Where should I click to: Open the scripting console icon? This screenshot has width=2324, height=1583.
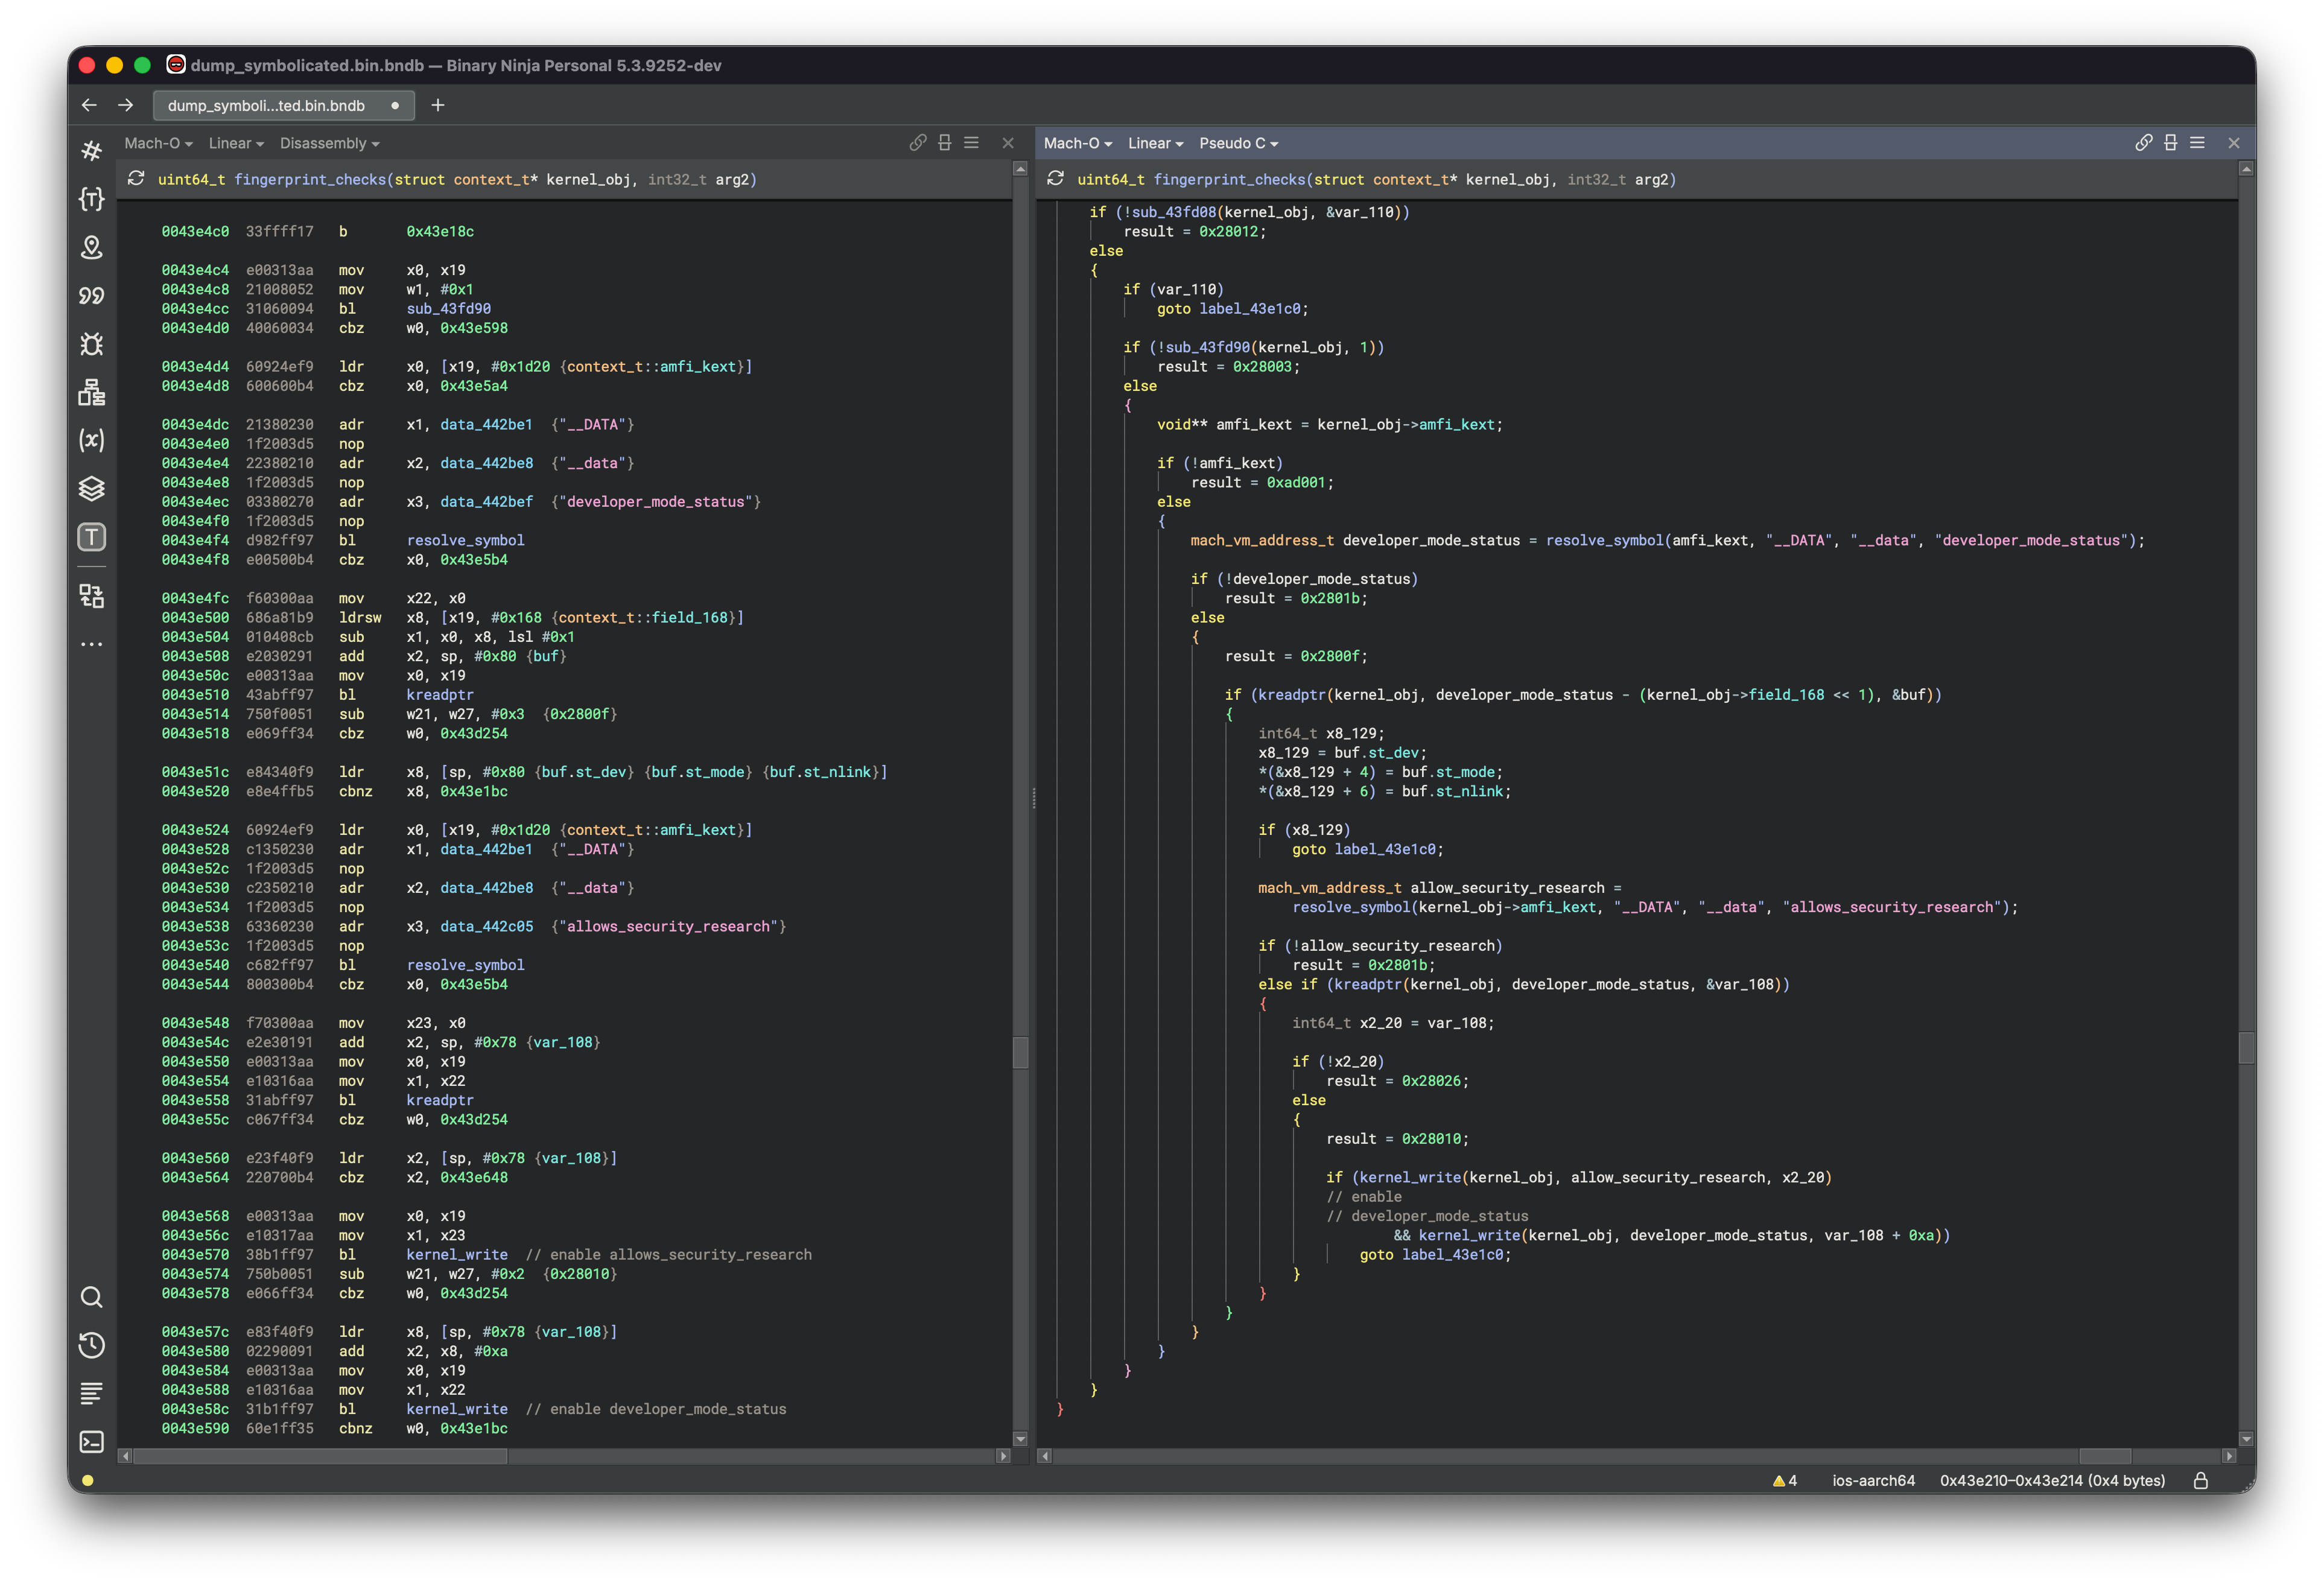[x=92, y=1441]
